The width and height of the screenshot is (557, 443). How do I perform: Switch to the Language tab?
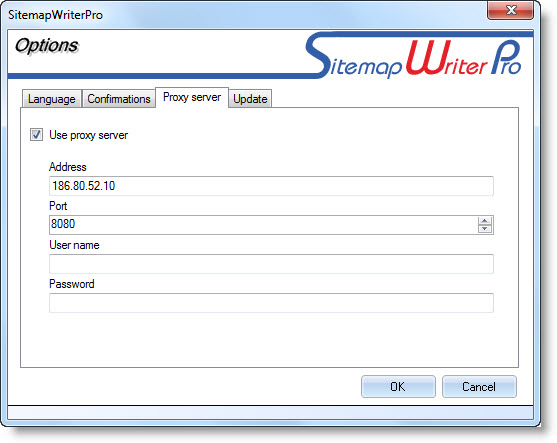pos(52,98)
